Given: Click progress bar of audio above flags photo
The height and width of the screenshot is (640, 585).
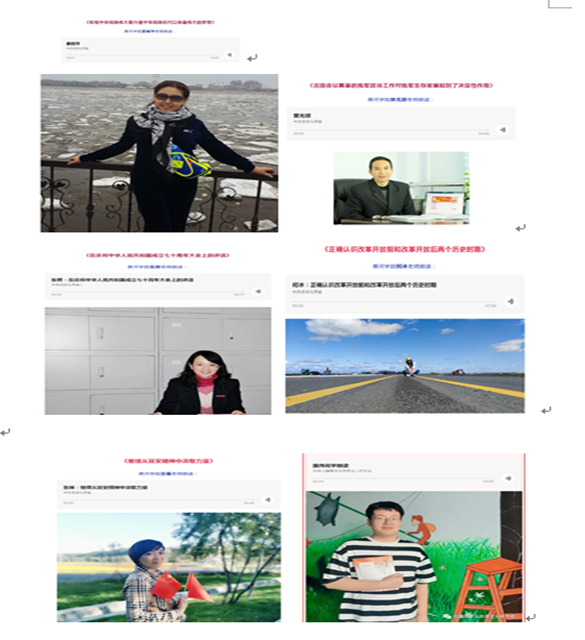Looking at the screenshot, I should [x=158, y=500].
